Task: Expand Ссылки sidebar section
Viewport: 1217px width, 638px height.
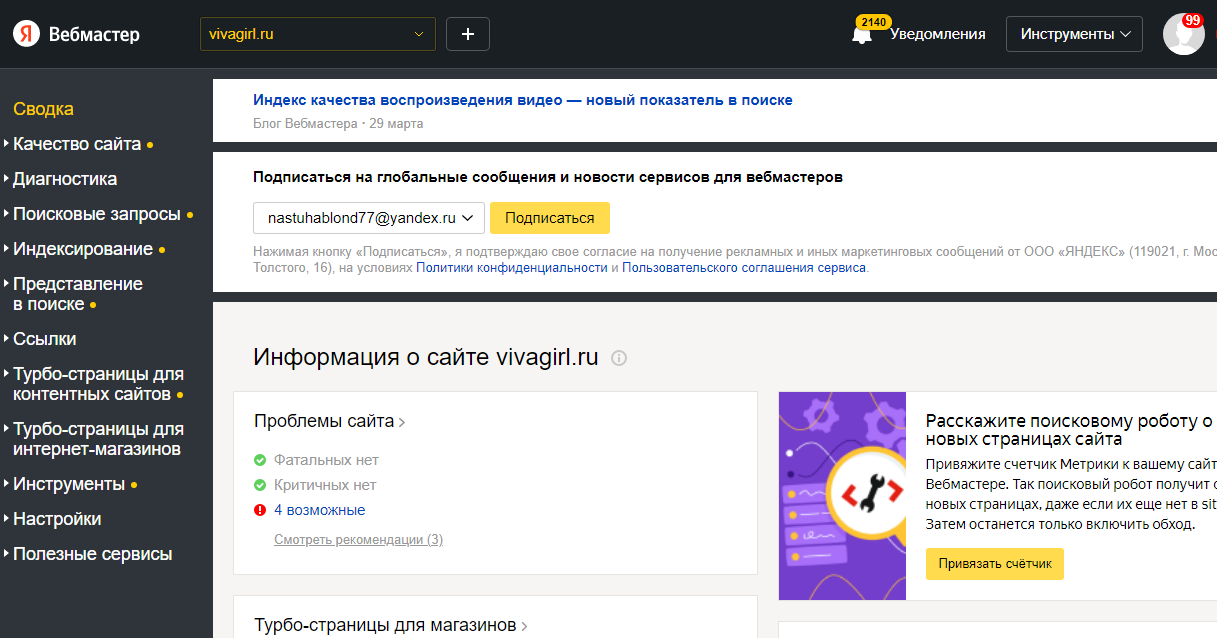Action: point(45,339)
